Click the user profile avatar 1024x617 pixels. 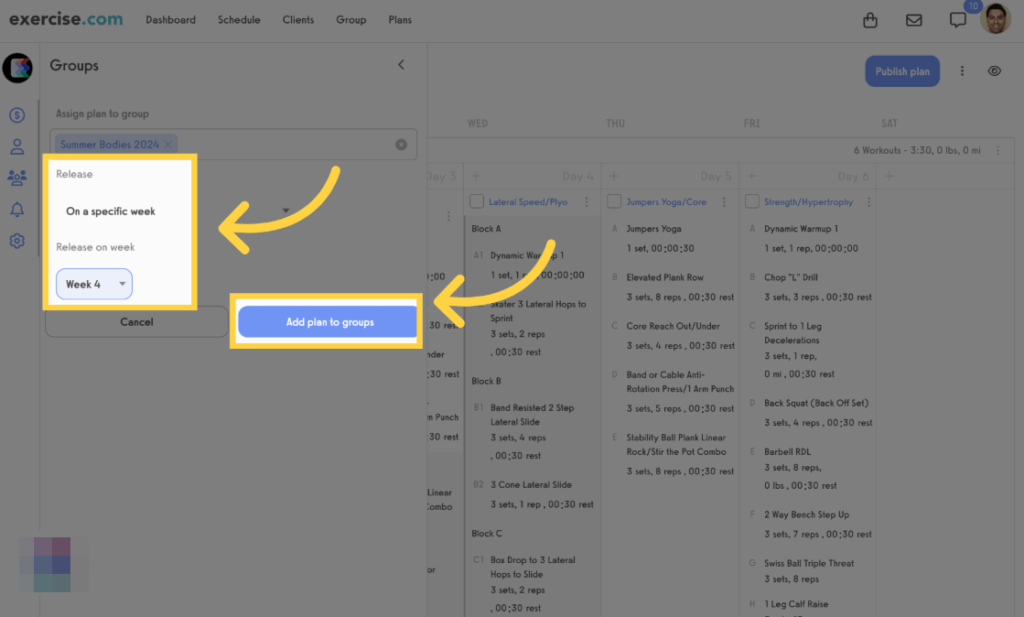point(995,19)
